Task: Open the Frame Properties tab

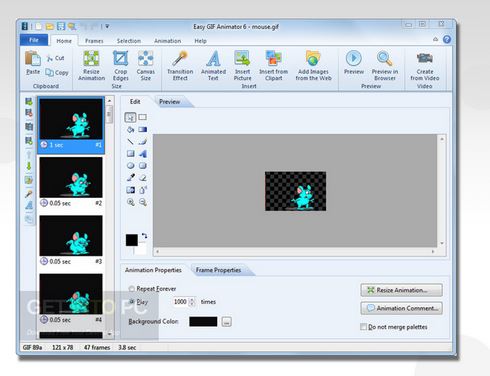Action: pyautogui.click(x=218, y=270)
